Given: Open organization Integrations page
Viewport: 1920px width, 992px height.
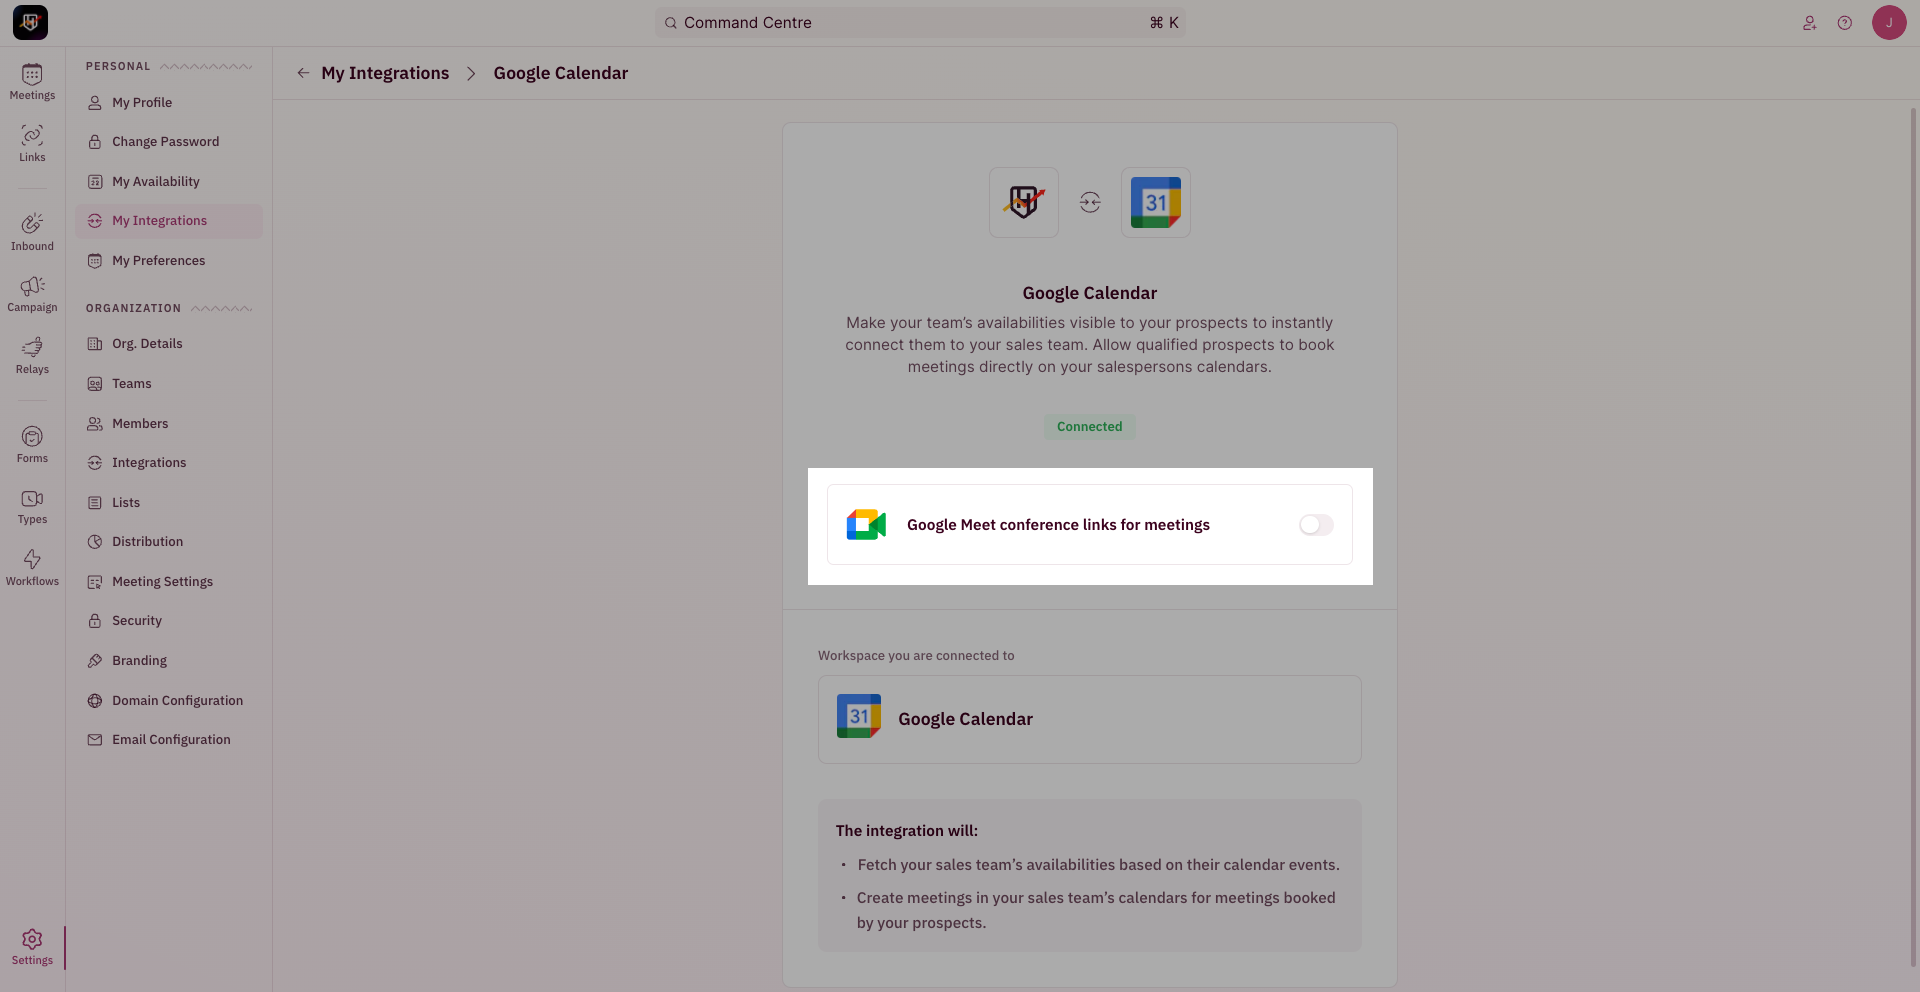Looking at the screenshot, I should tap(168, 463).
